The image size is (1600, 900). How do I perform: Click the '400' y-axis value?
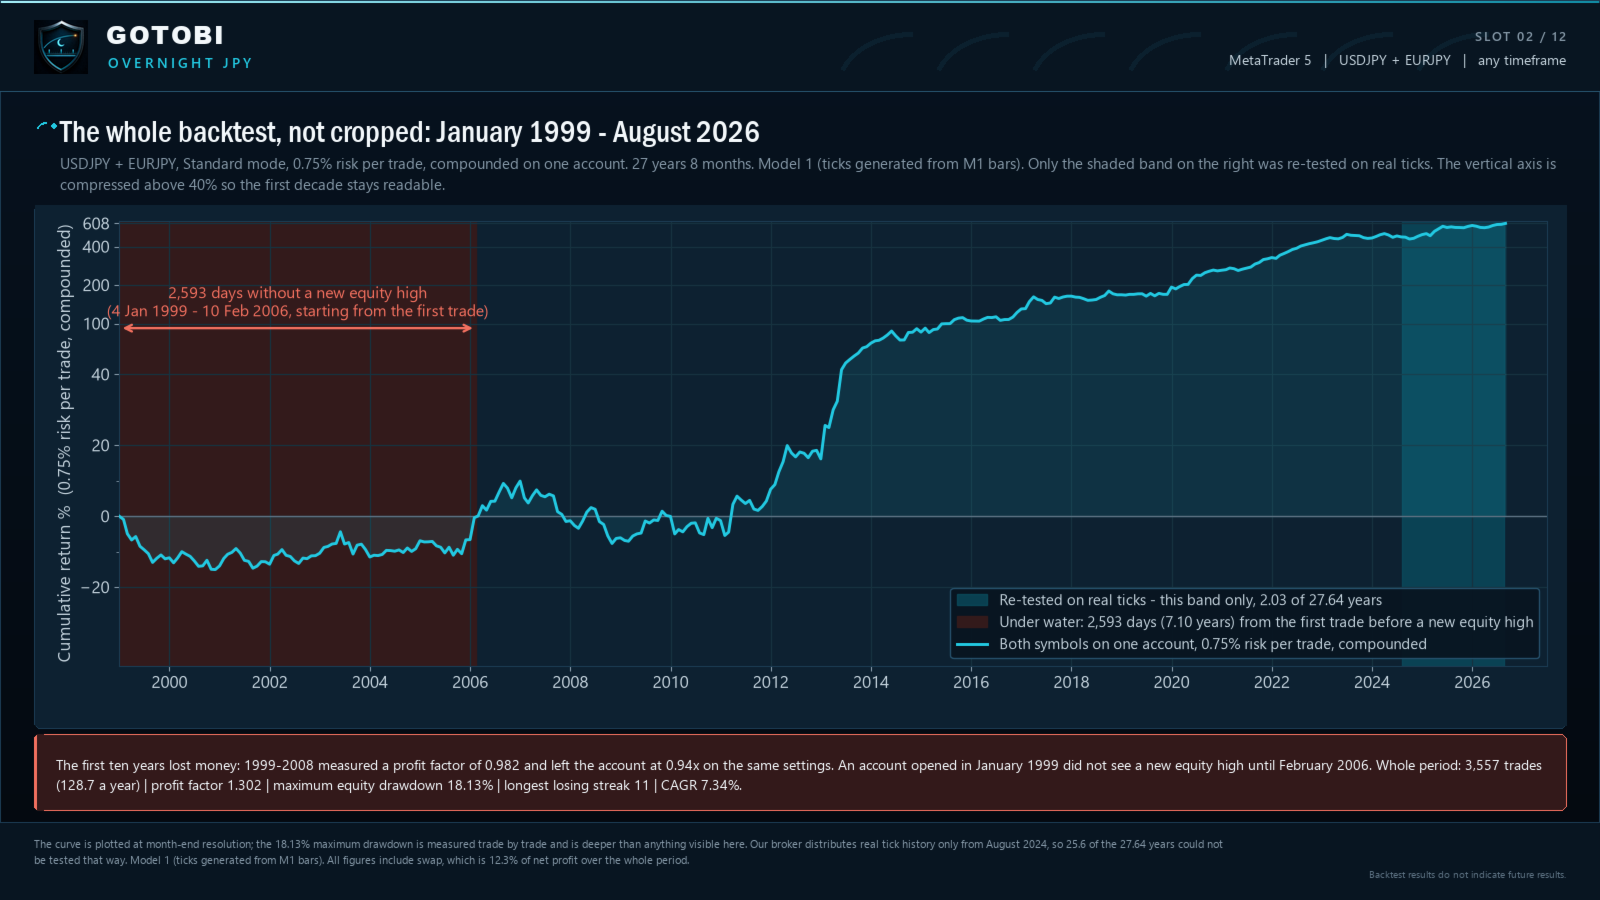[x=96, y=247]
